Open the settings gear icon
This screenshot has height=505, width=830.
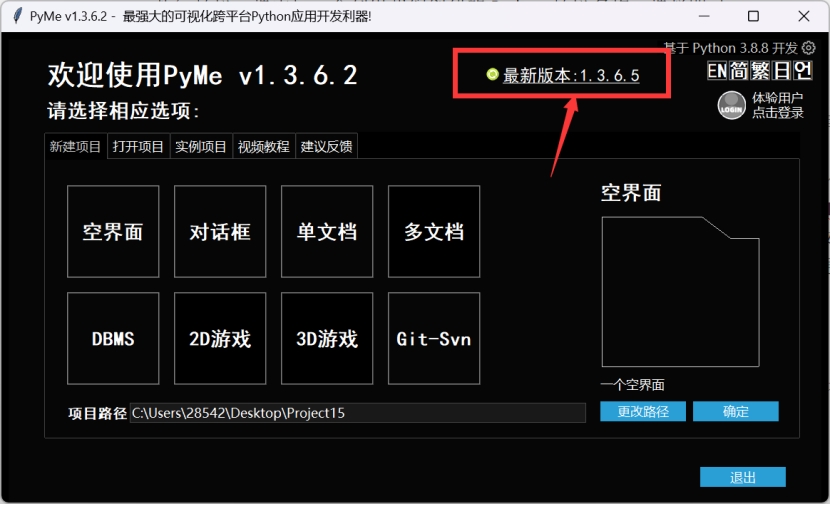pyautogui.click(x=808, y=48)
